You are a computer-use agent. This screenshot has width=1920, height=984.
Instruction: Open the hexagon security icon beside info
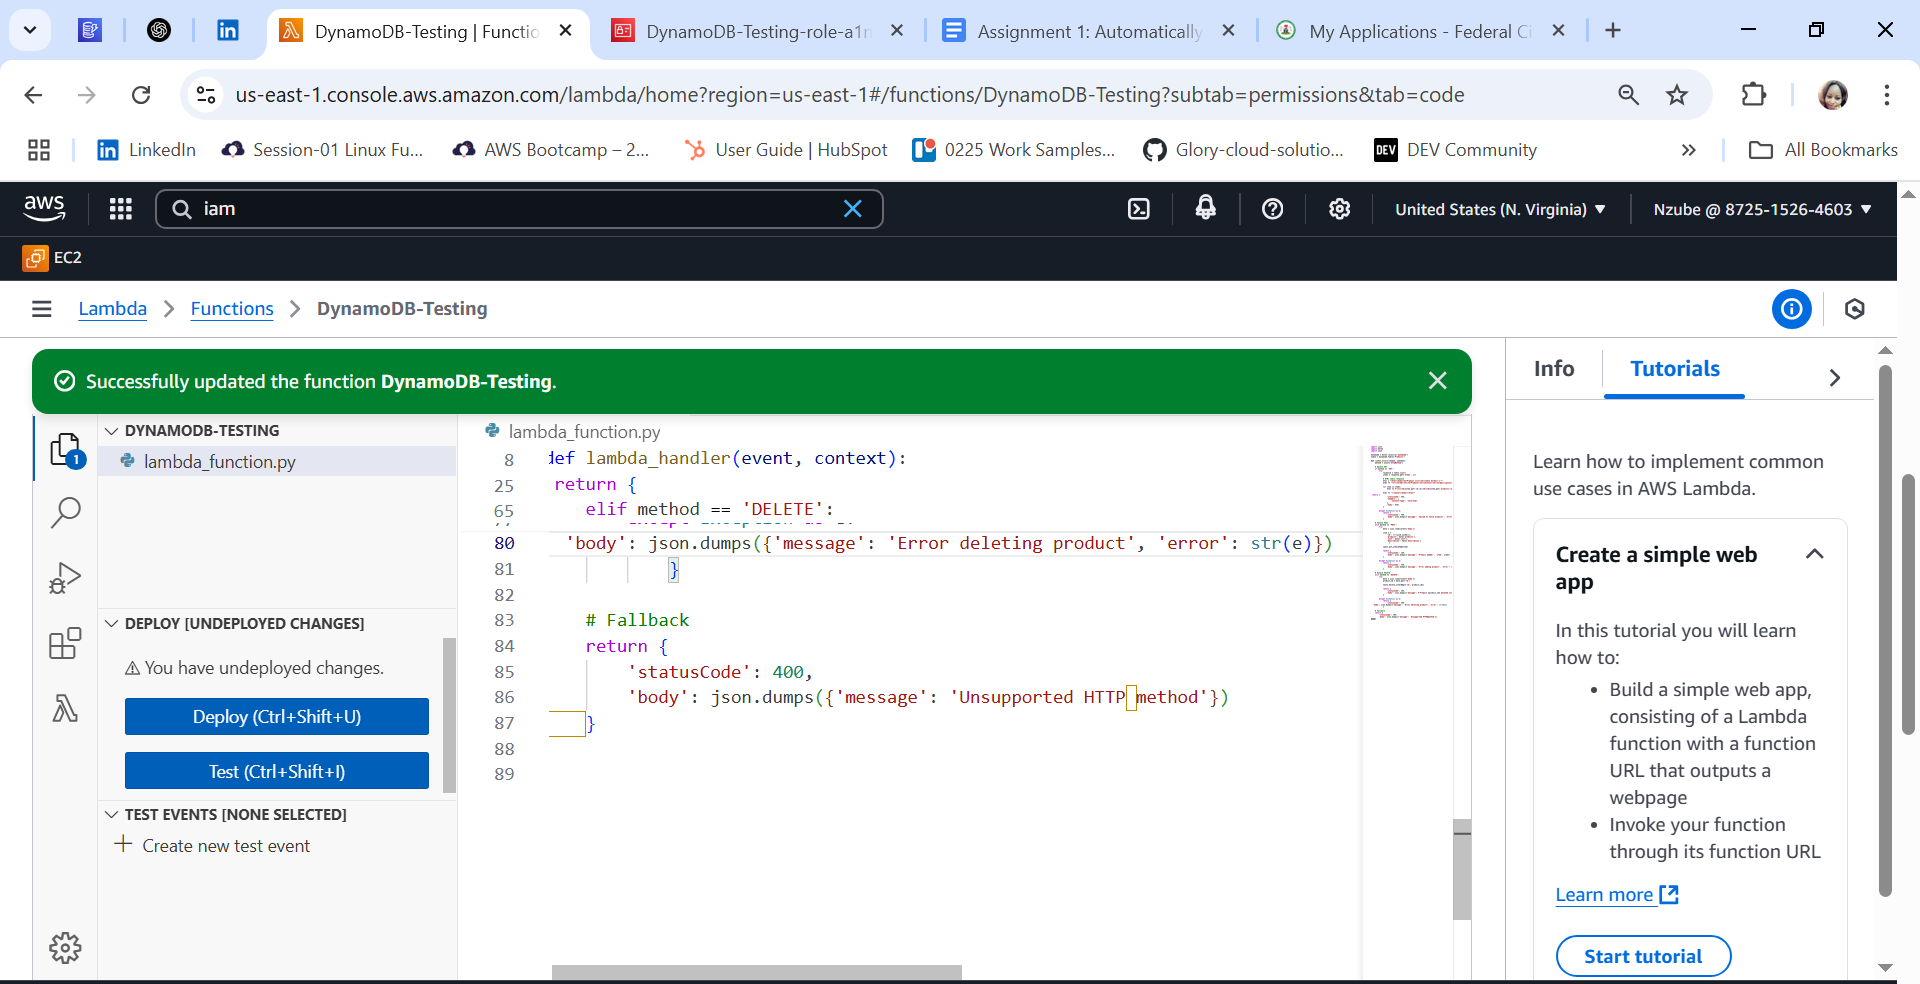pos(1855,309)
